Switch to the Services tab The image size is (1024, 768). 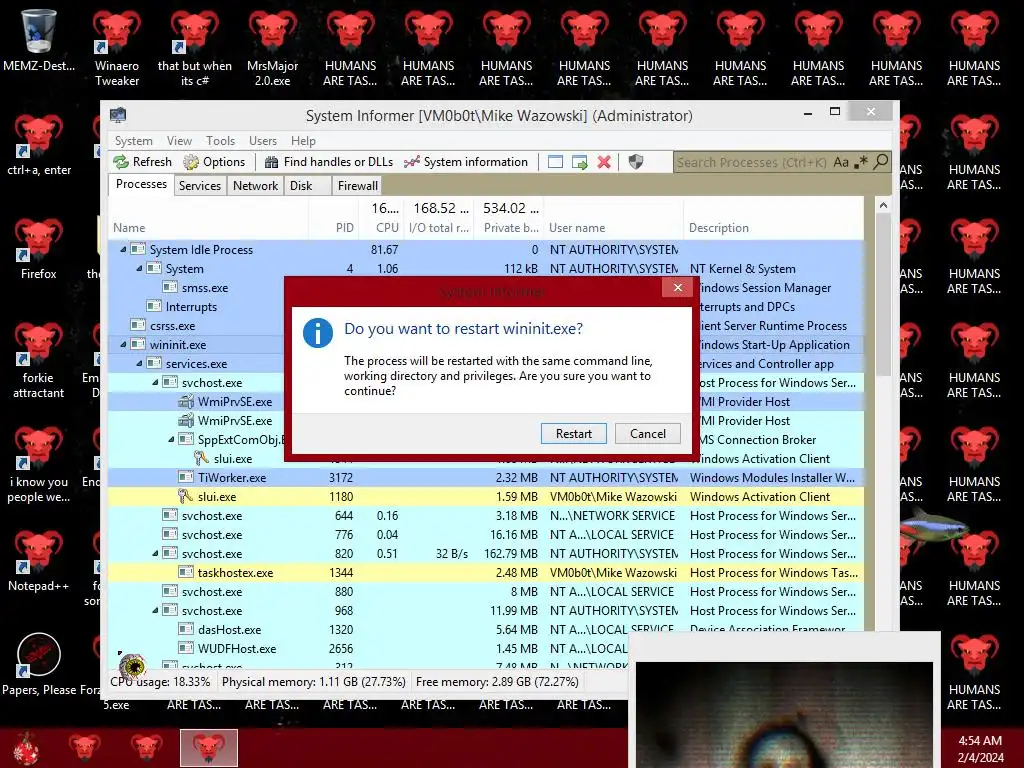[x=200, y=185]
